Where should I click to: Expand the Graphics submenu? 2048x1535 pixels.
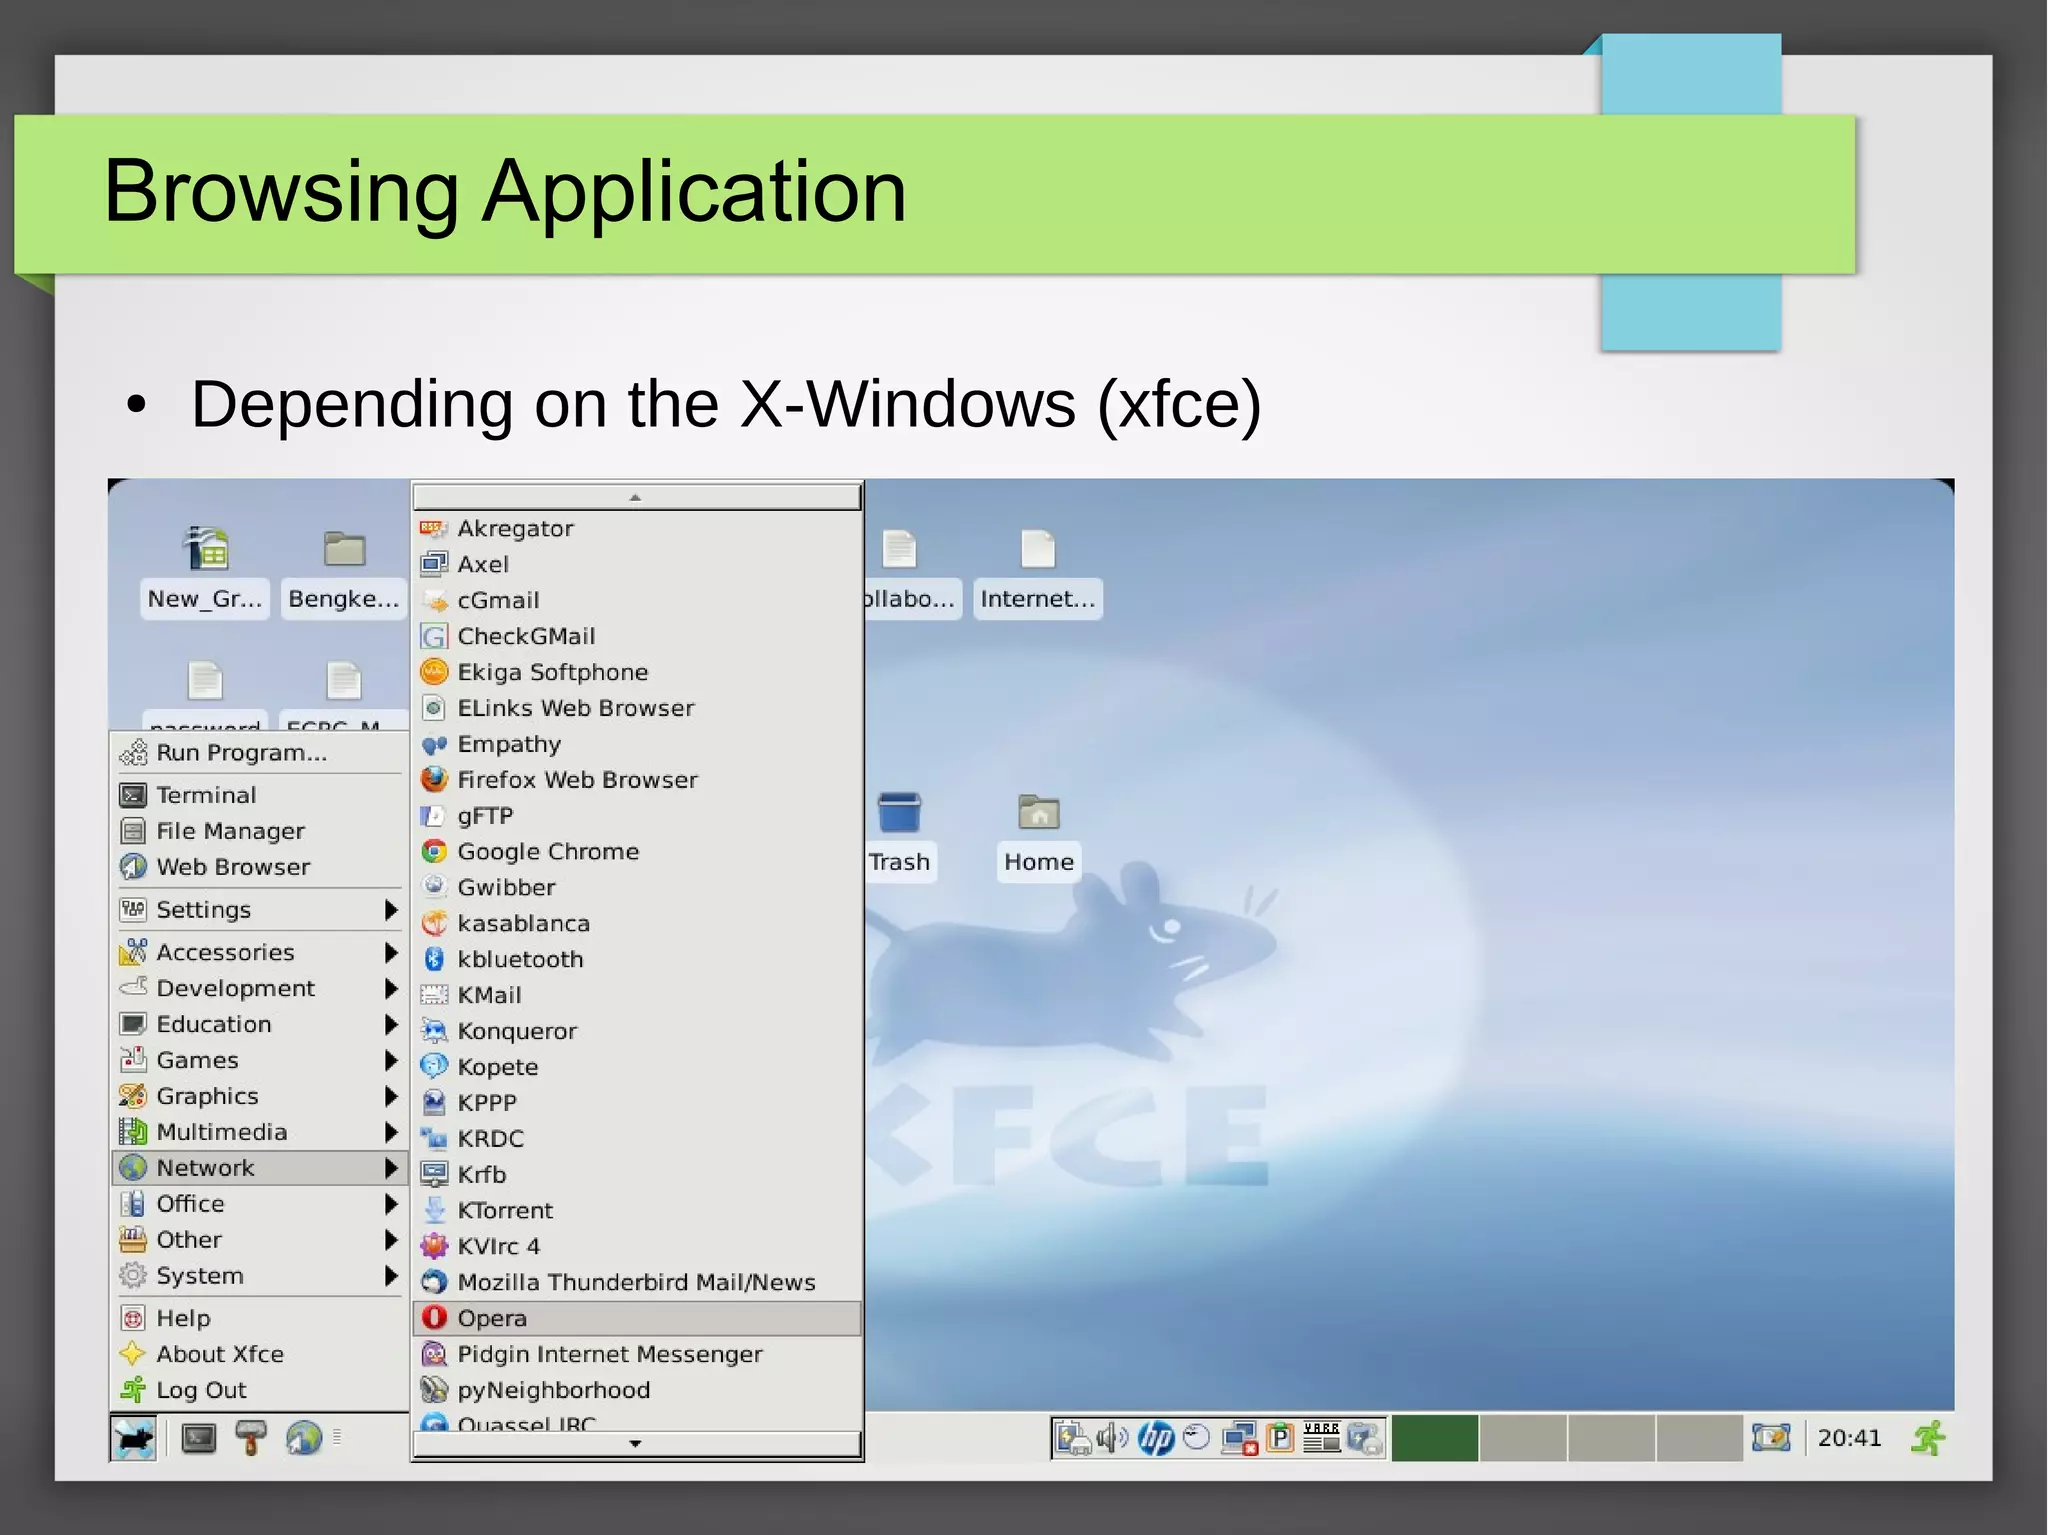tap(259, 1097)
